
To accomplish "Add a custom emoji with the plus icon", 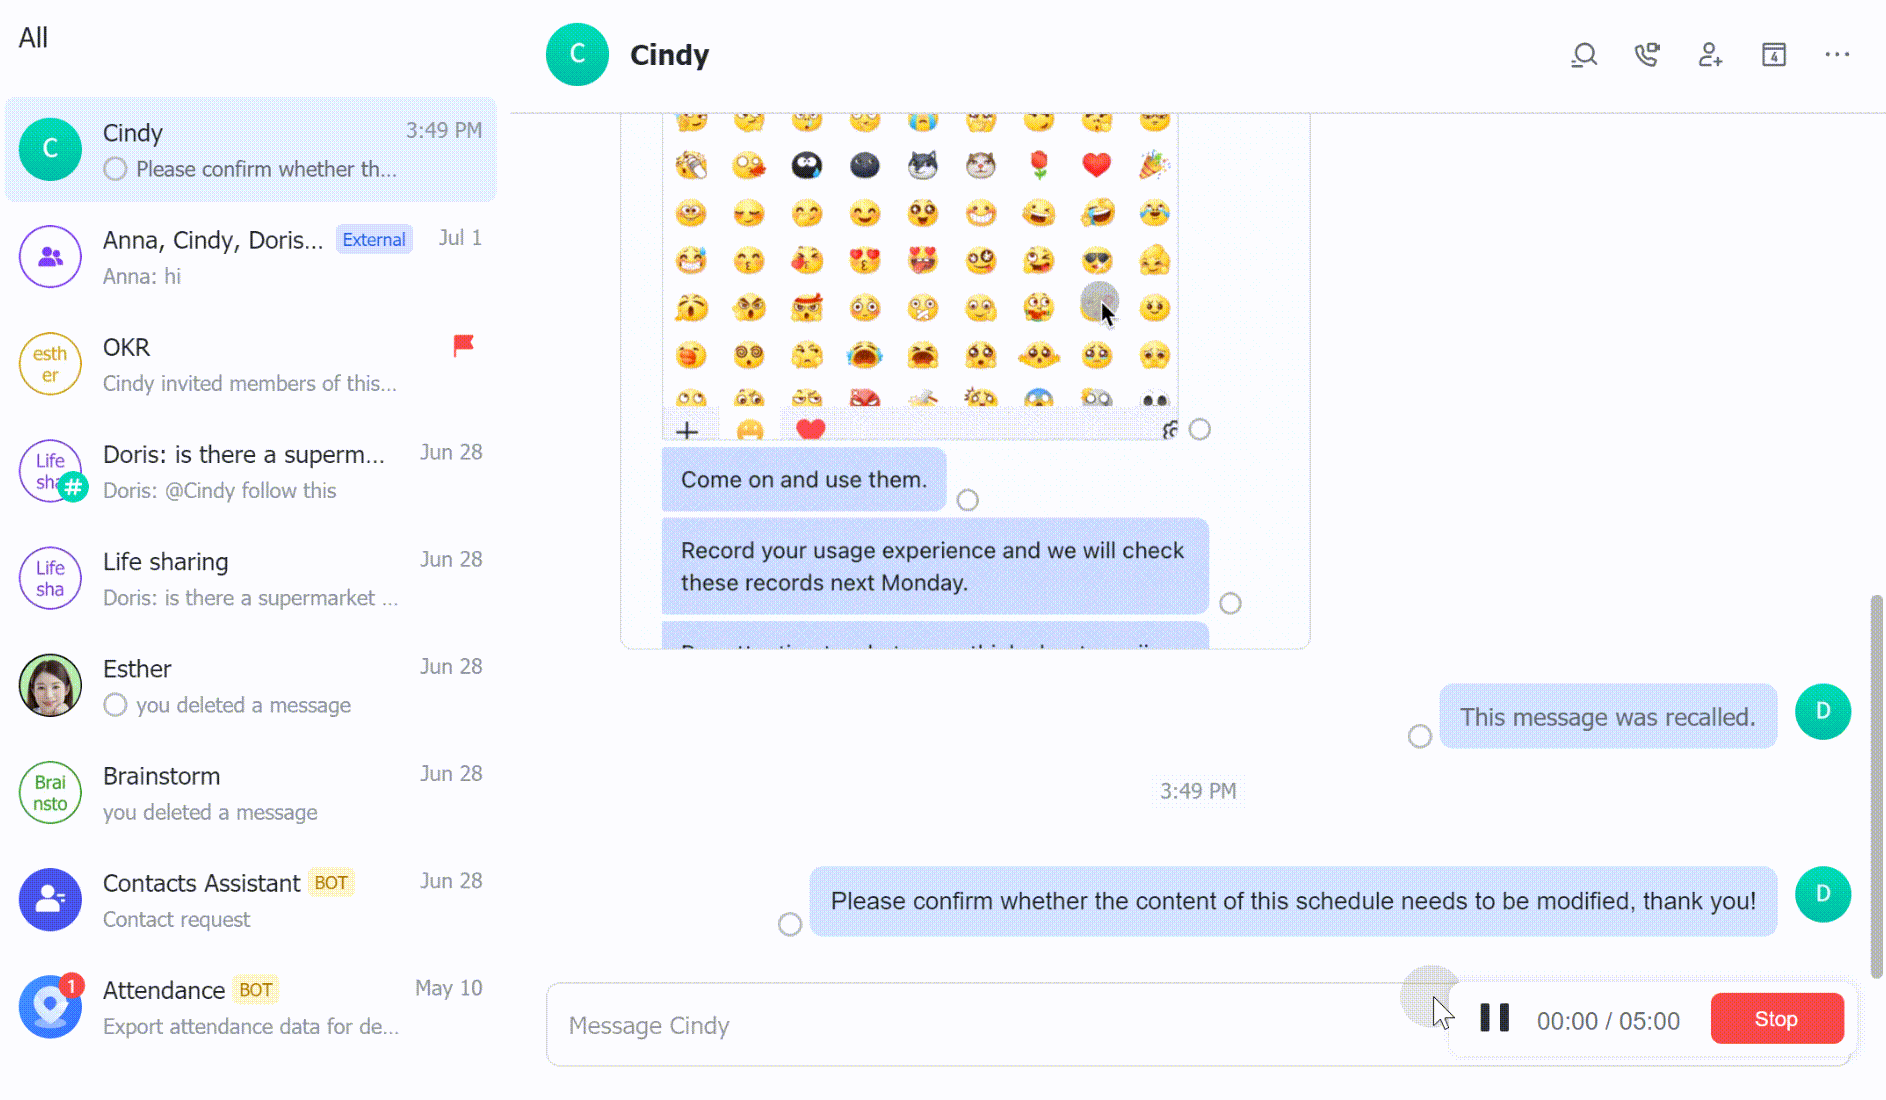I will [x=688, y=429].
